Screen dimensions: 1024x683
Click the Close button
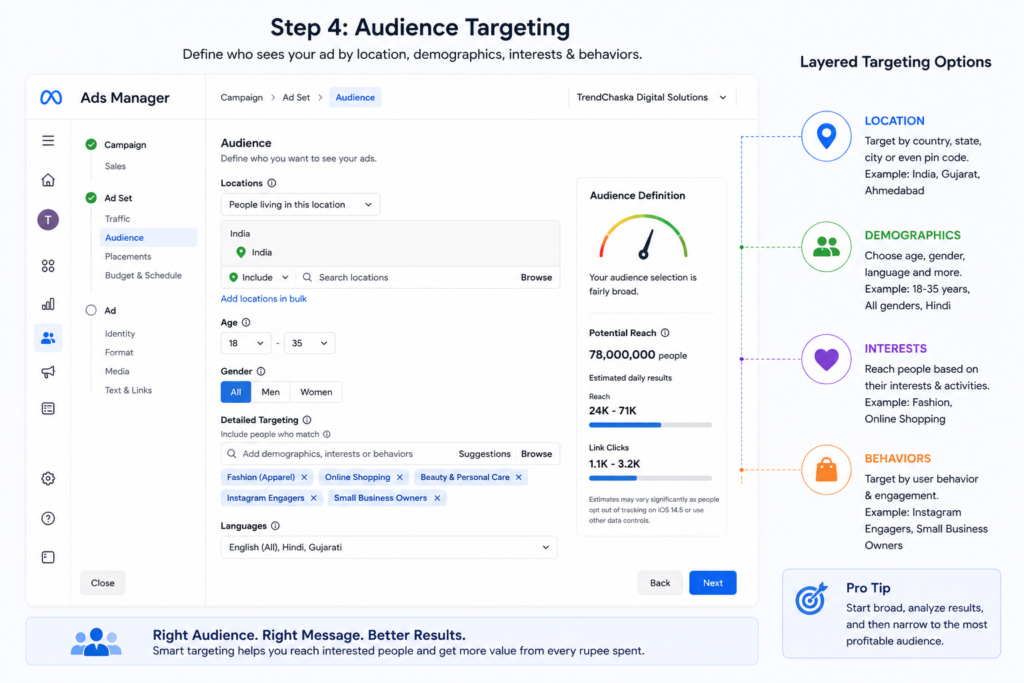coord(103,583)
